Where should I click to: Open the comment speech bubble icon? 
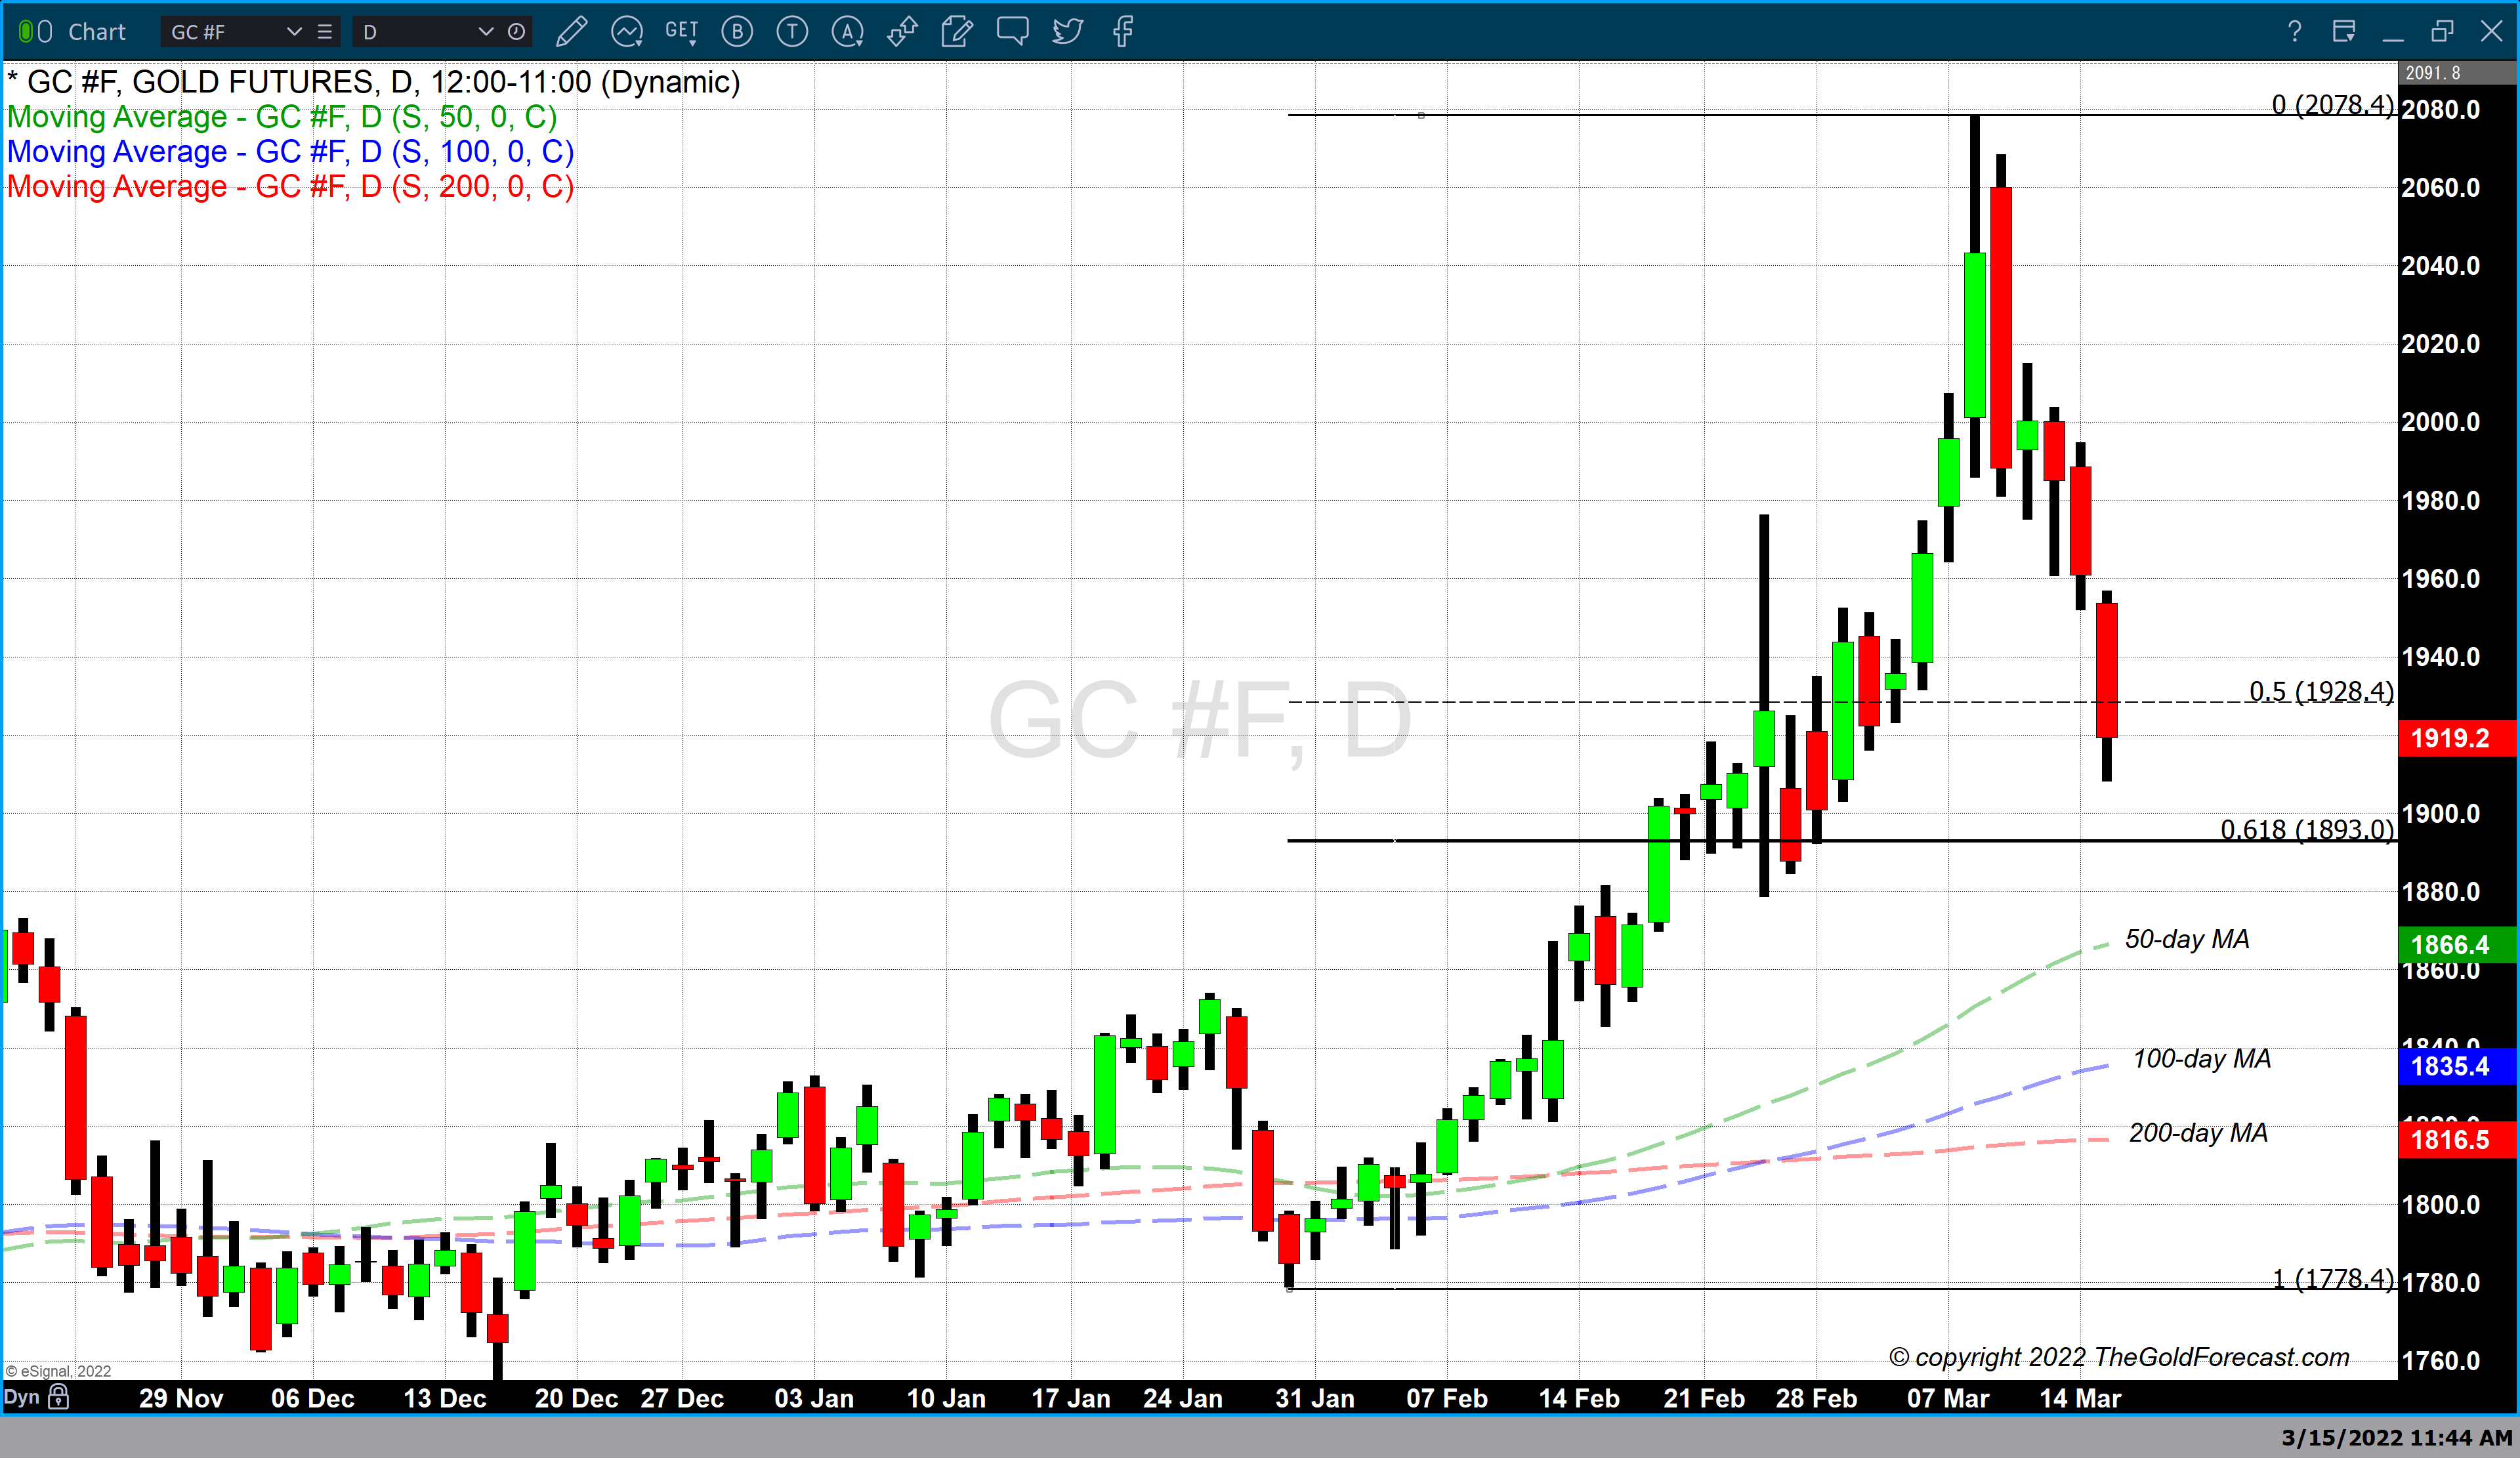pyautogui.click(x=1012, y=31)
